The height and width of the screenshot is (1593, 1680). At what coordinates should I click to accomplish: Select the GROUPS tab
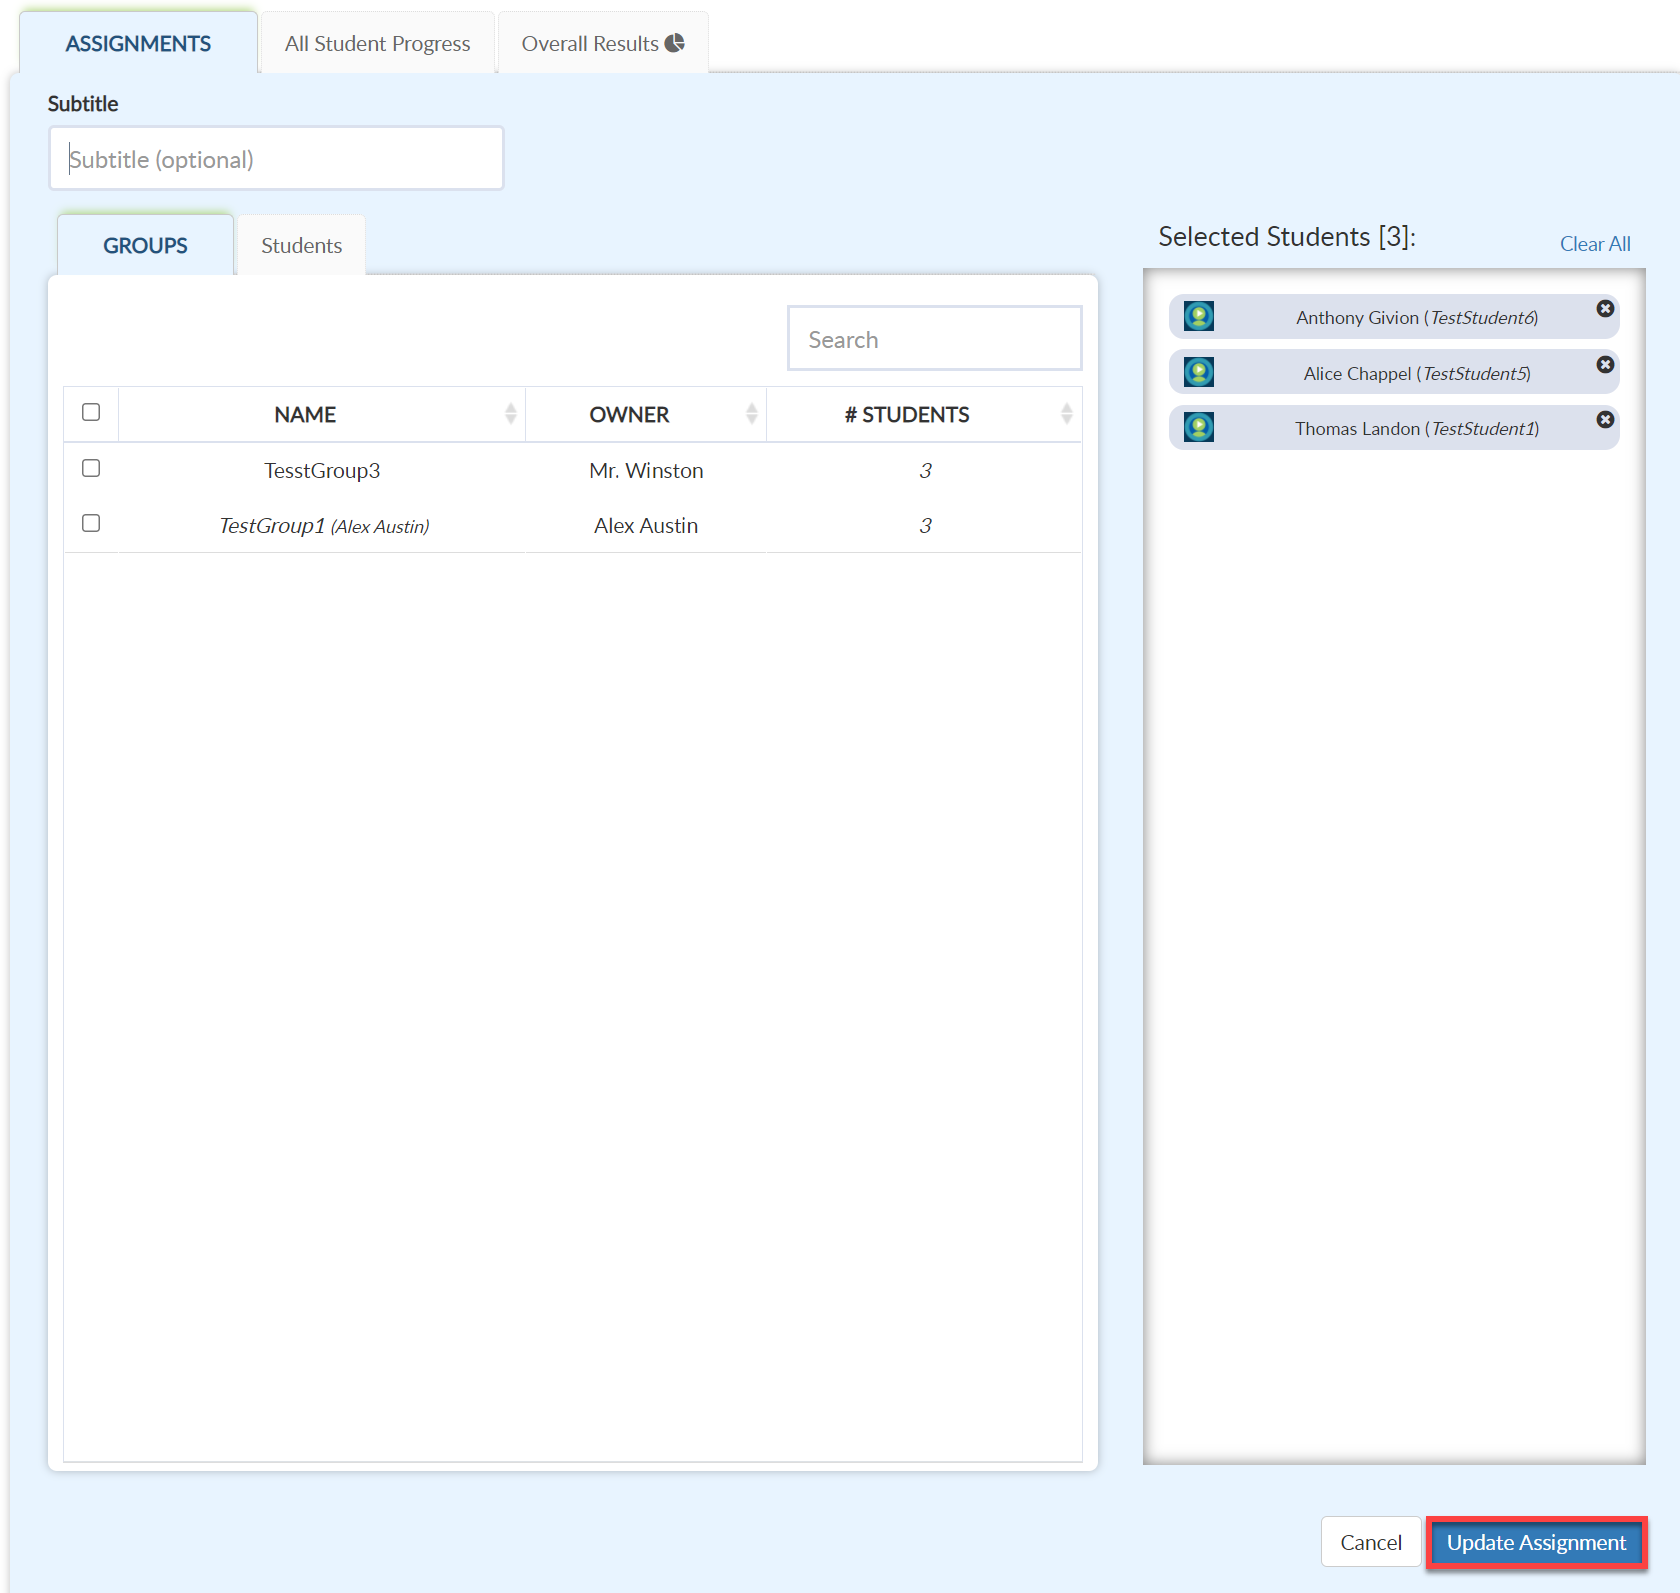pyautogui.click(x=145, y=246)
